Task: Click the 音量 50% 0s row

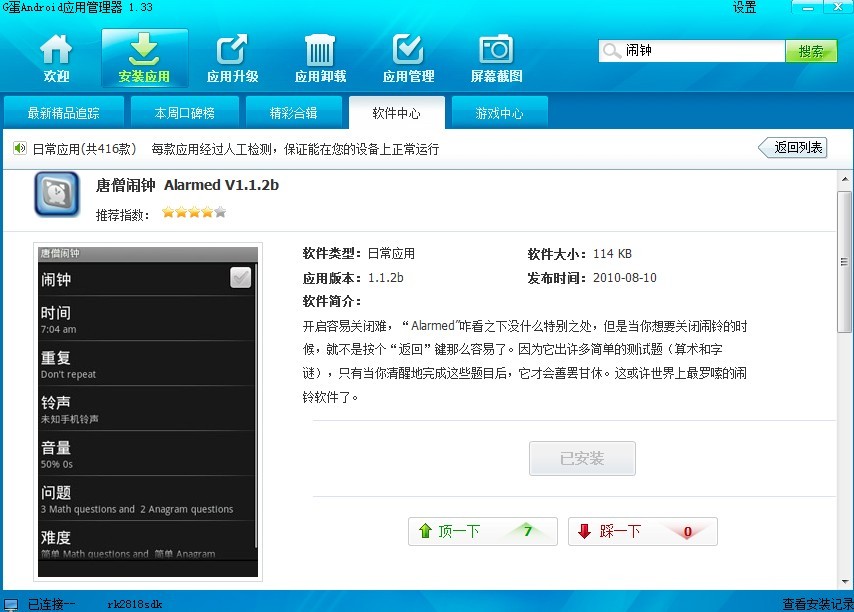Action: 147,454
